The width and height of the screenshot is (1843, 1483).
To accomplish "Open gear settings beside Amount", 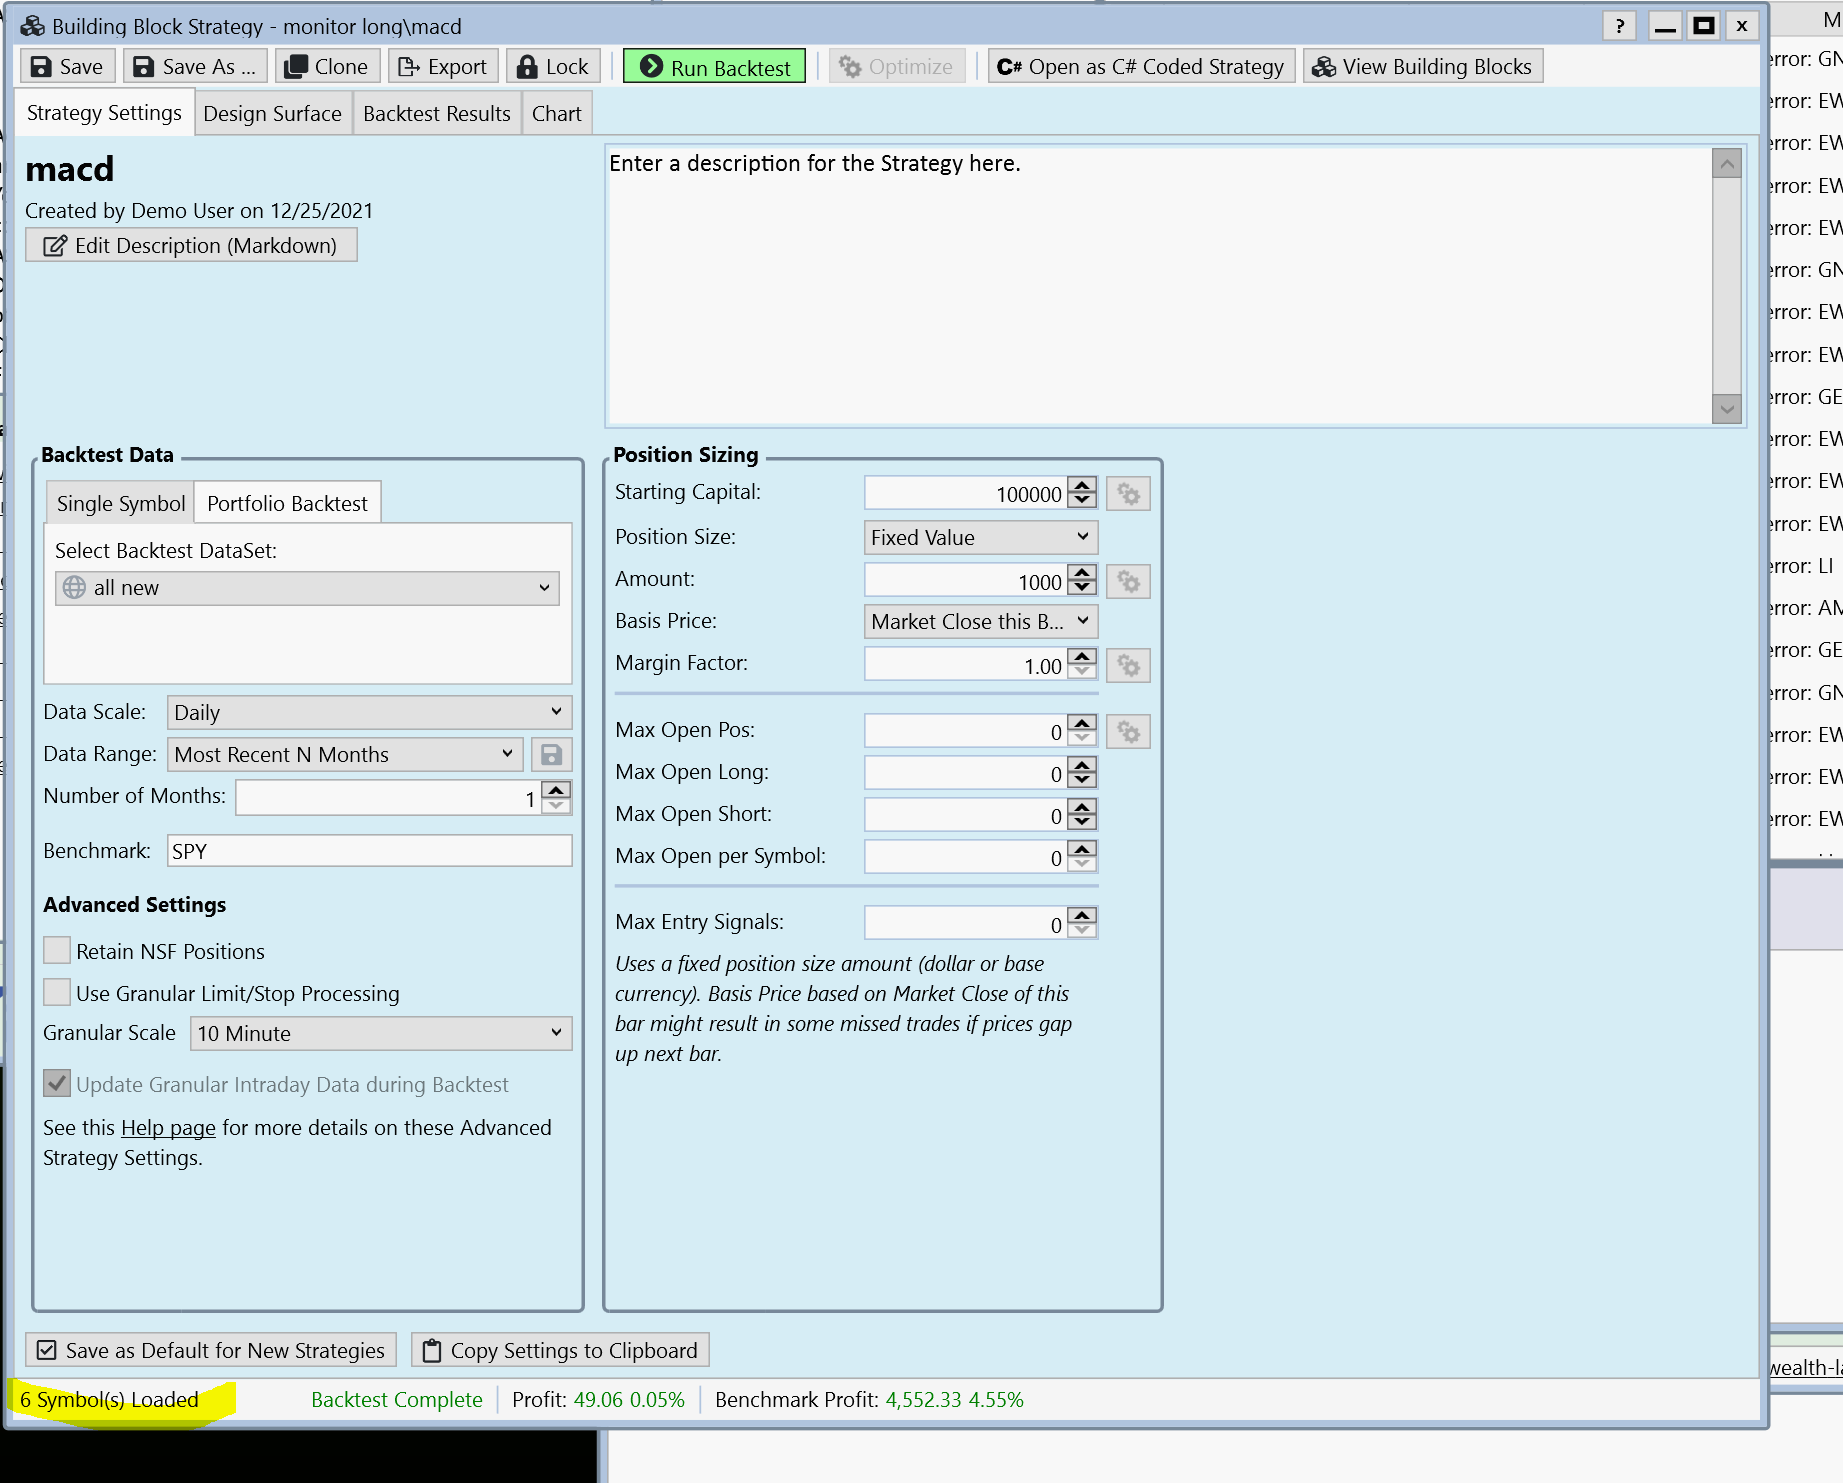I will 1128,582.
